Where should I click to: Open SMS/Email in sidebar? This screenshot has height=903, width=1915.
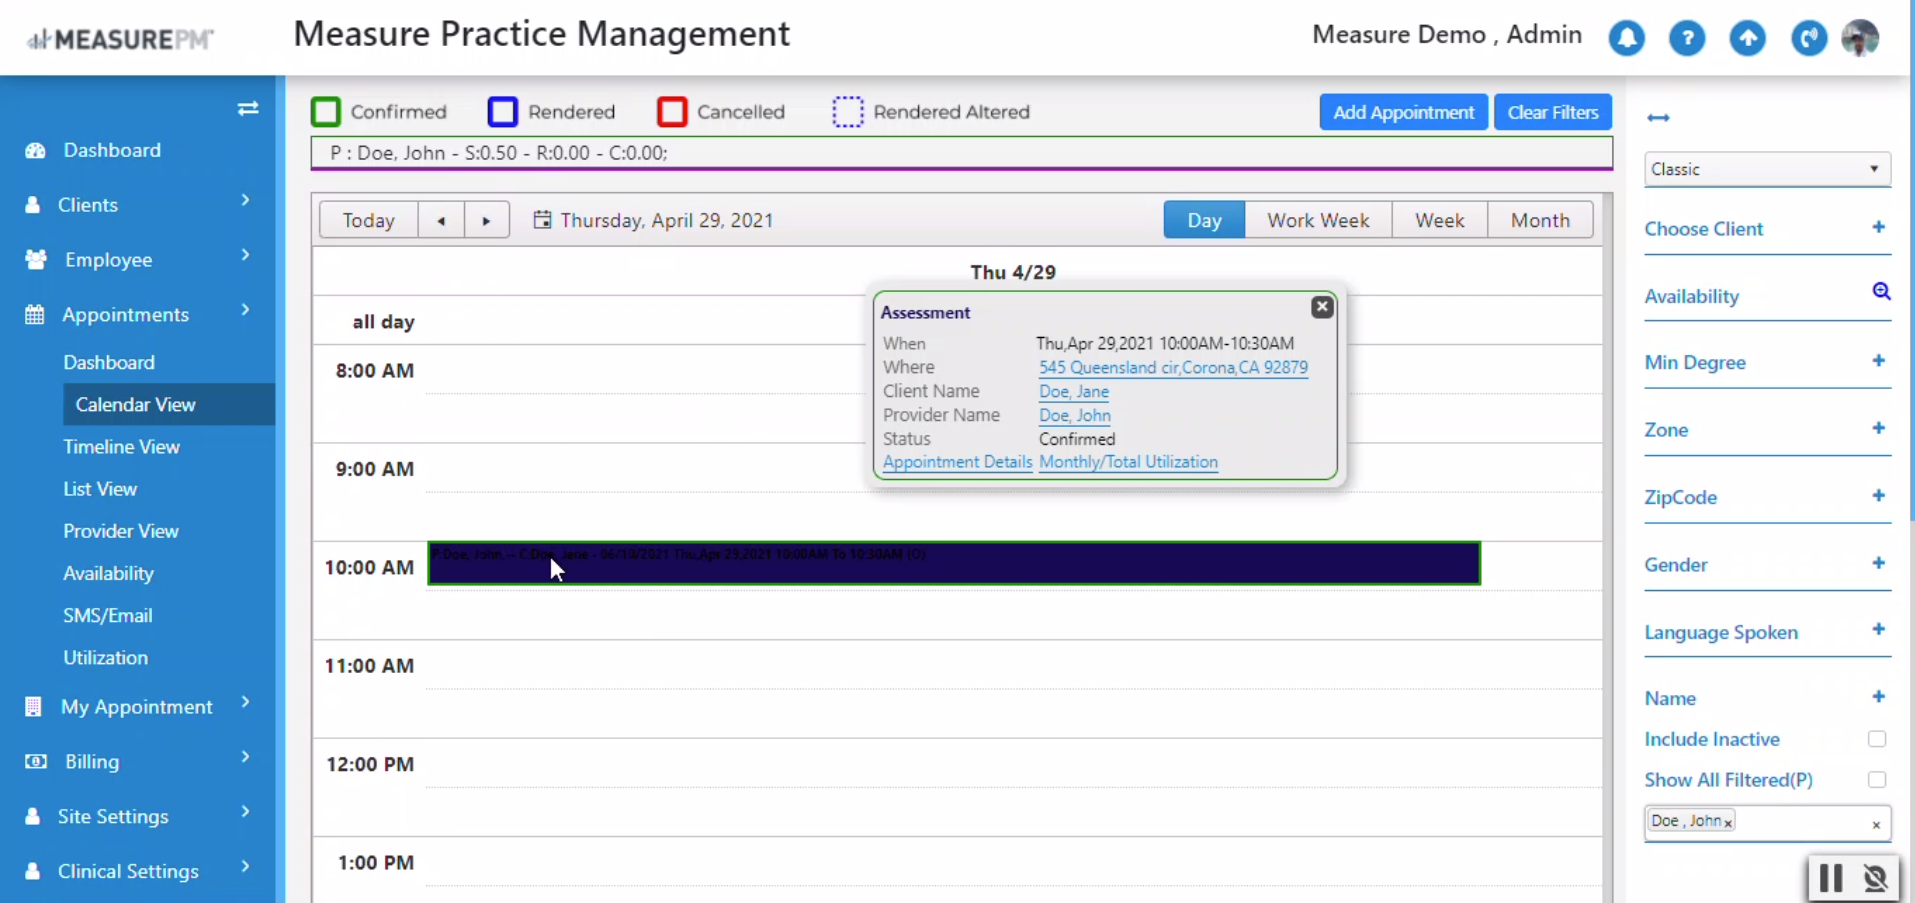coord(108,616)
